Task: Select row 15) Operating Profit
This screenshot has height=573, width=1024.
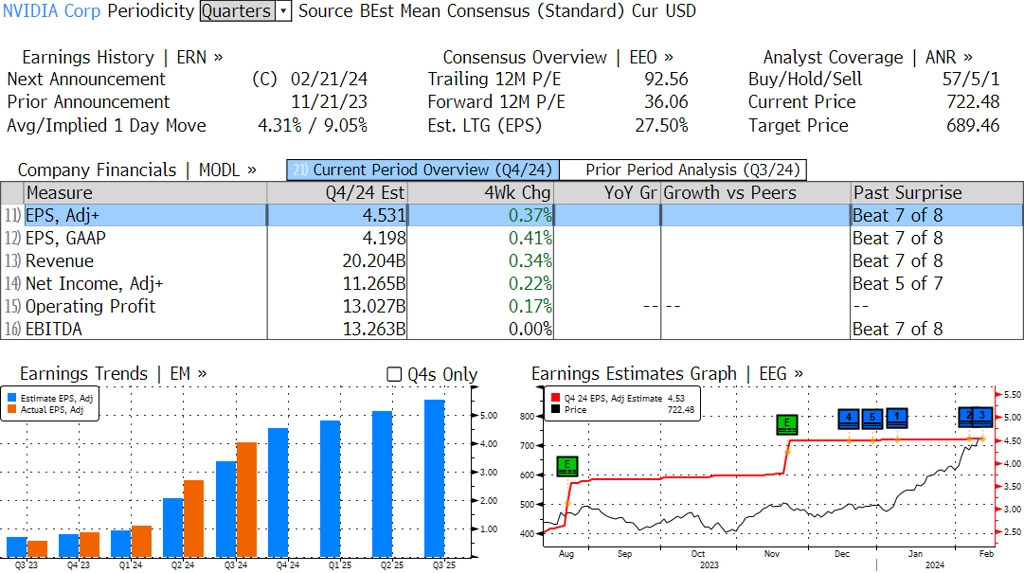Action: click(x=512, y=306)
